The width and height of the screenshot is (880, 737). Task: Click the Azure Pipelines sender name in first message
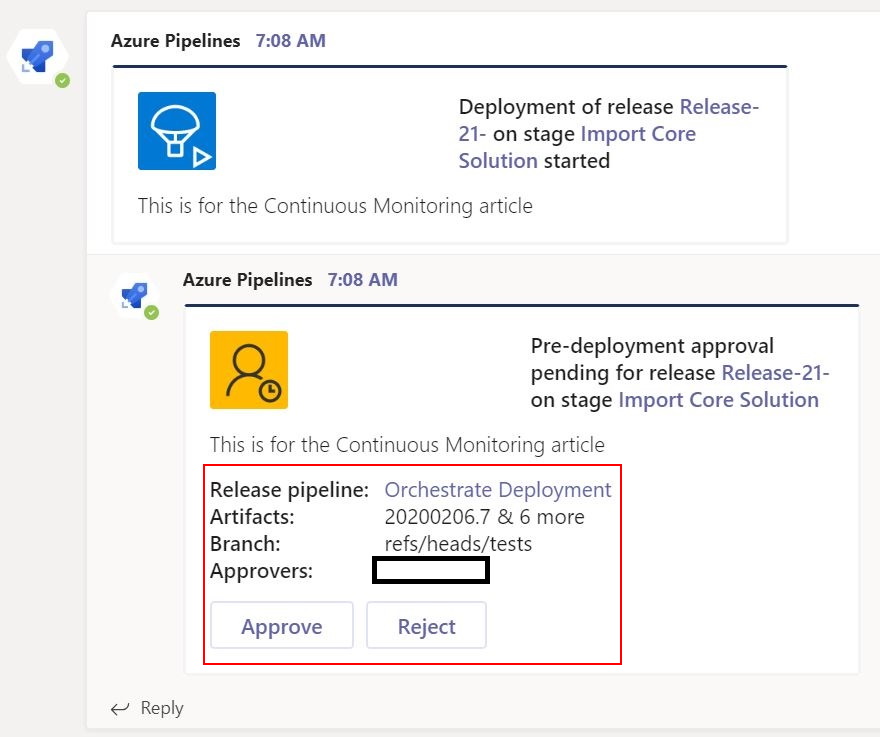coord(176,41)
